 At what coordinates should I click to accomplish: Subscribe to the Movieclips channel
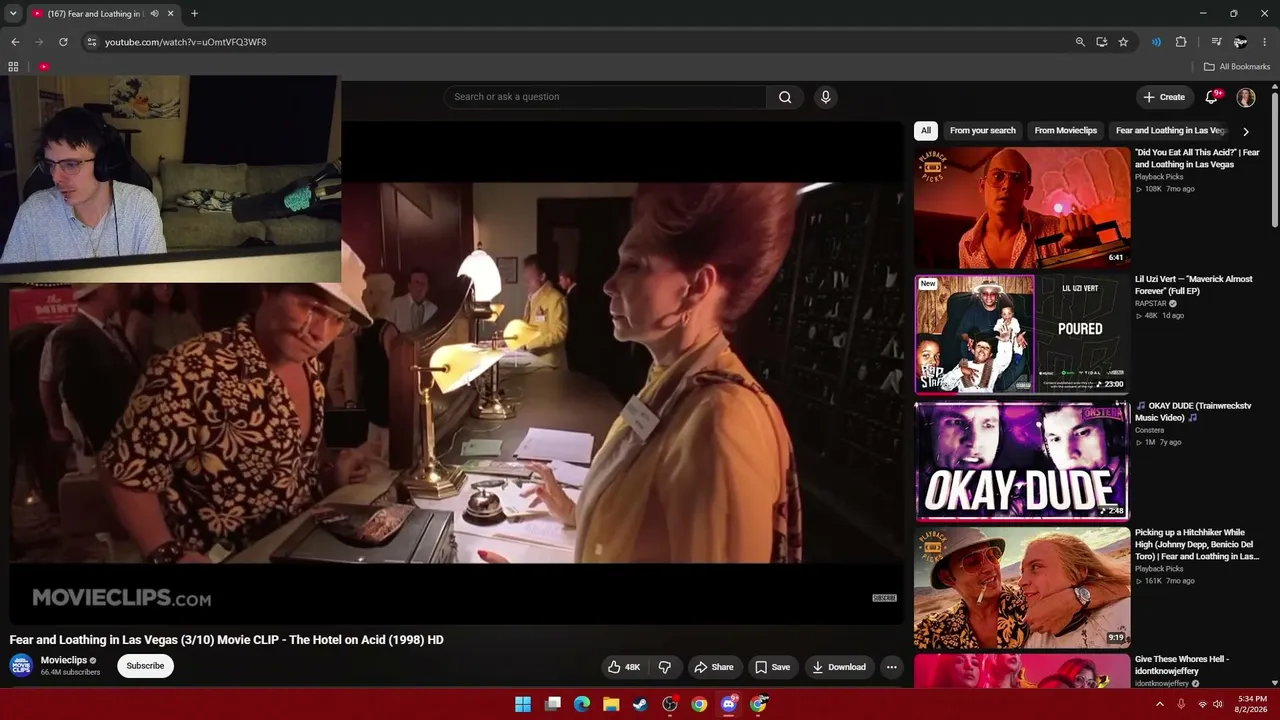(145, 666)
